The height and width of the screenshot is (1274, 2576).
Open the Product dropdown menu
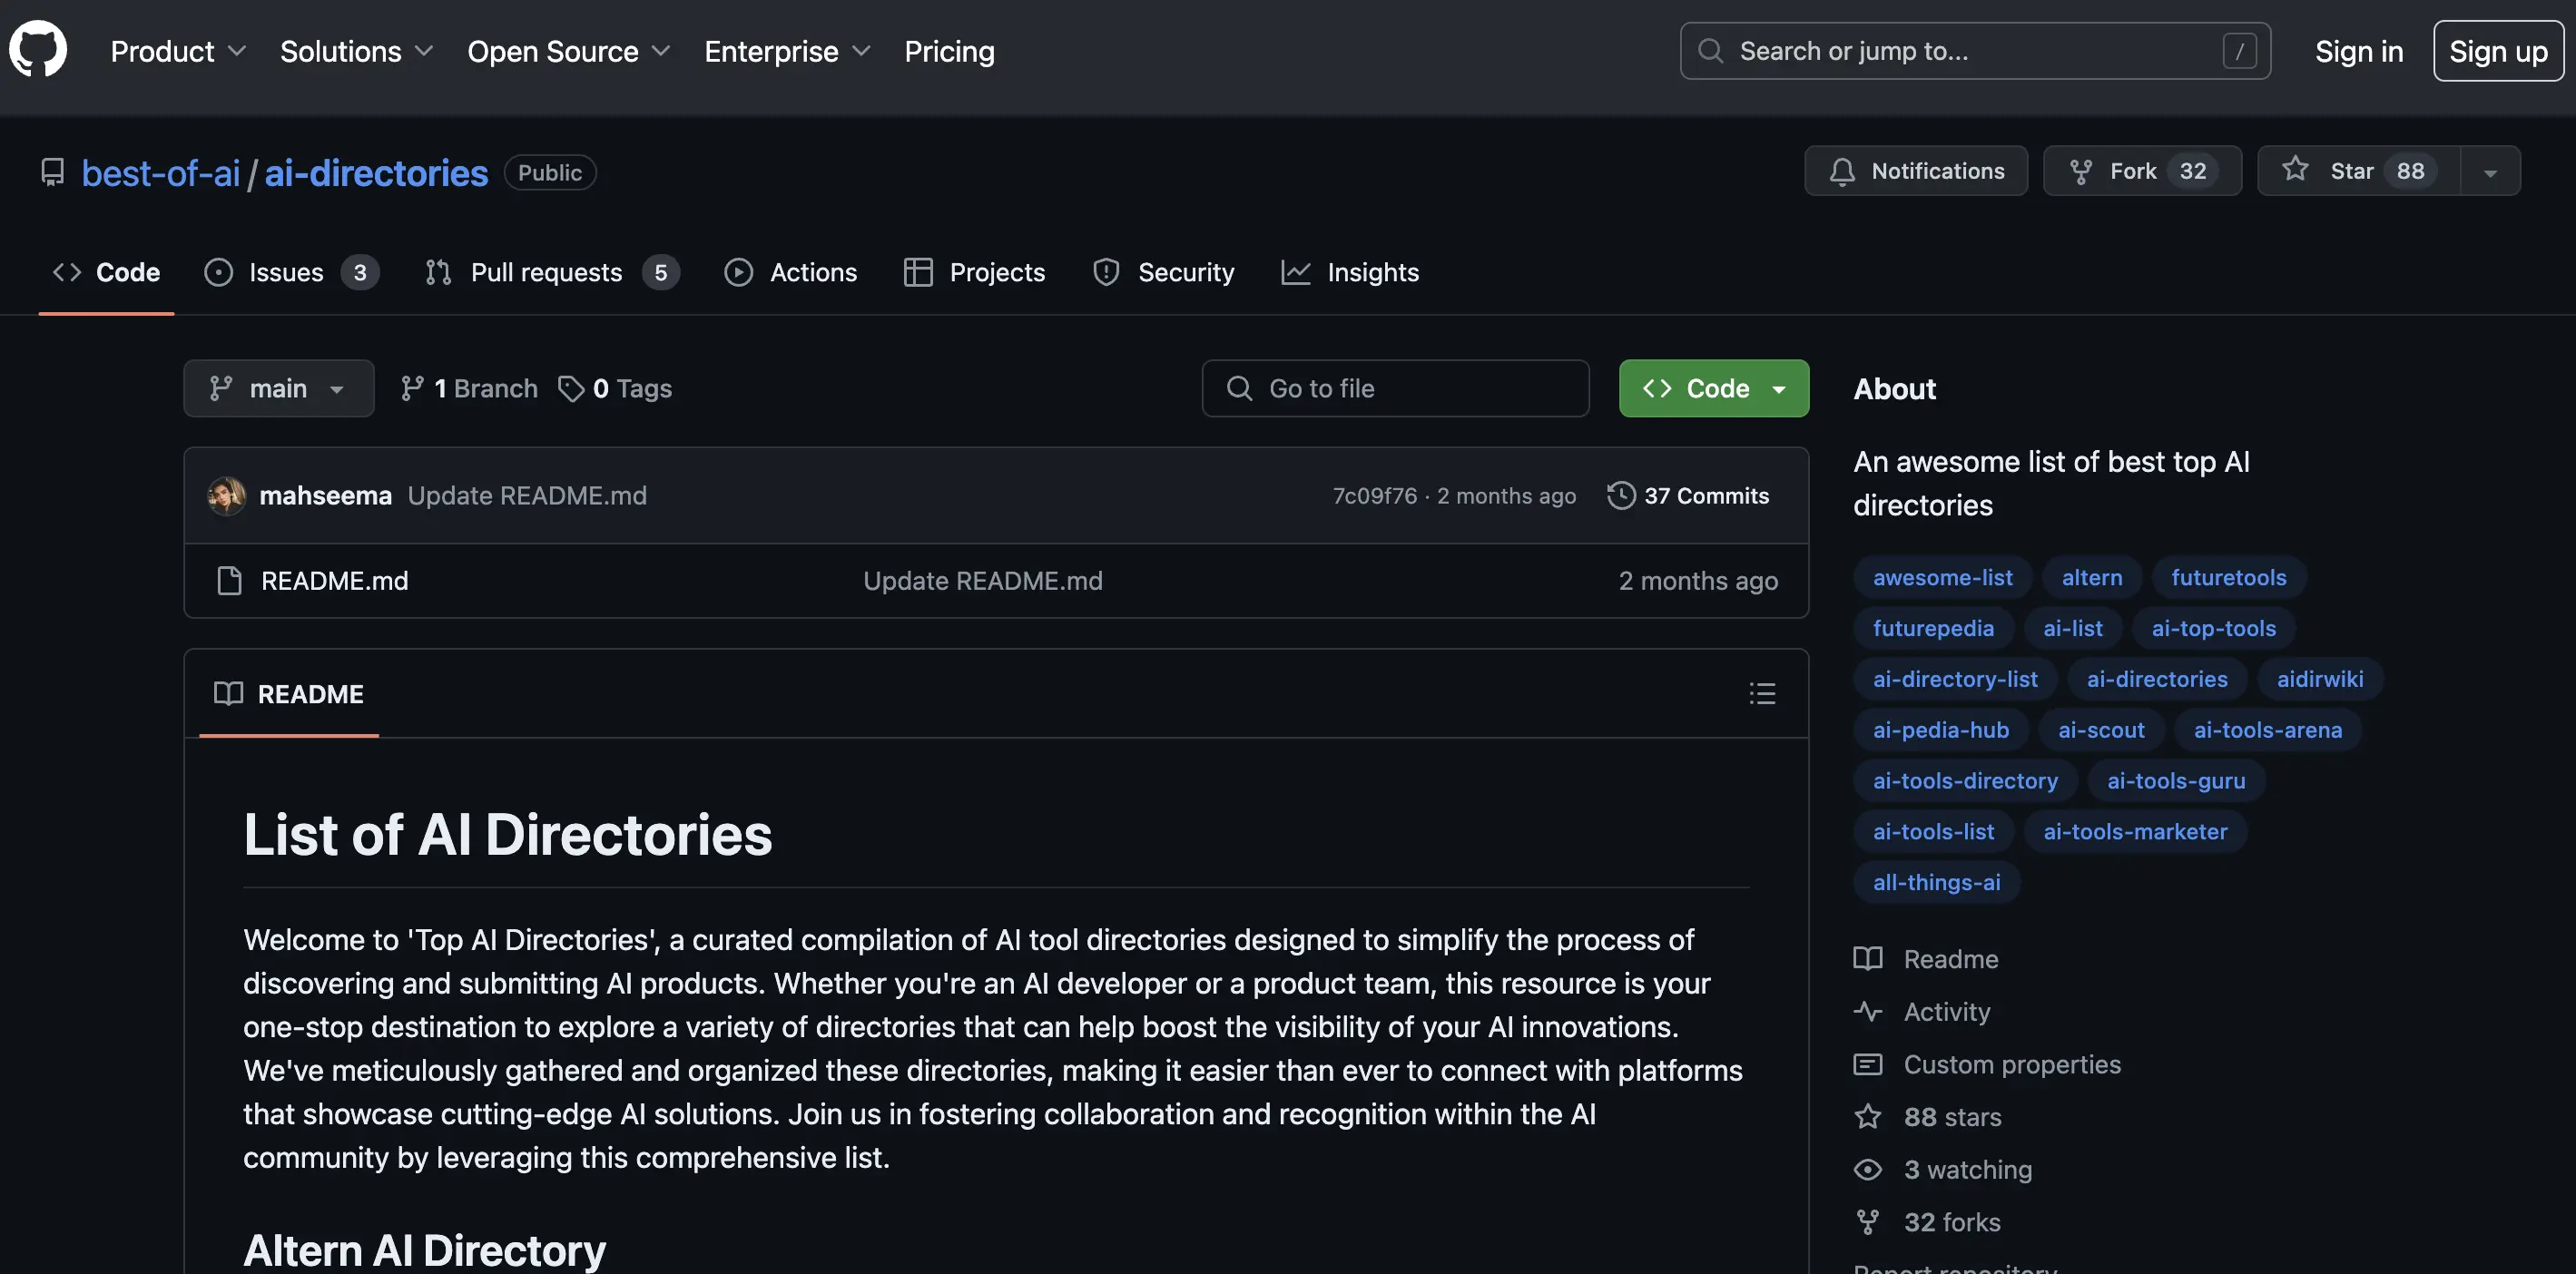(x=178, y=51)
